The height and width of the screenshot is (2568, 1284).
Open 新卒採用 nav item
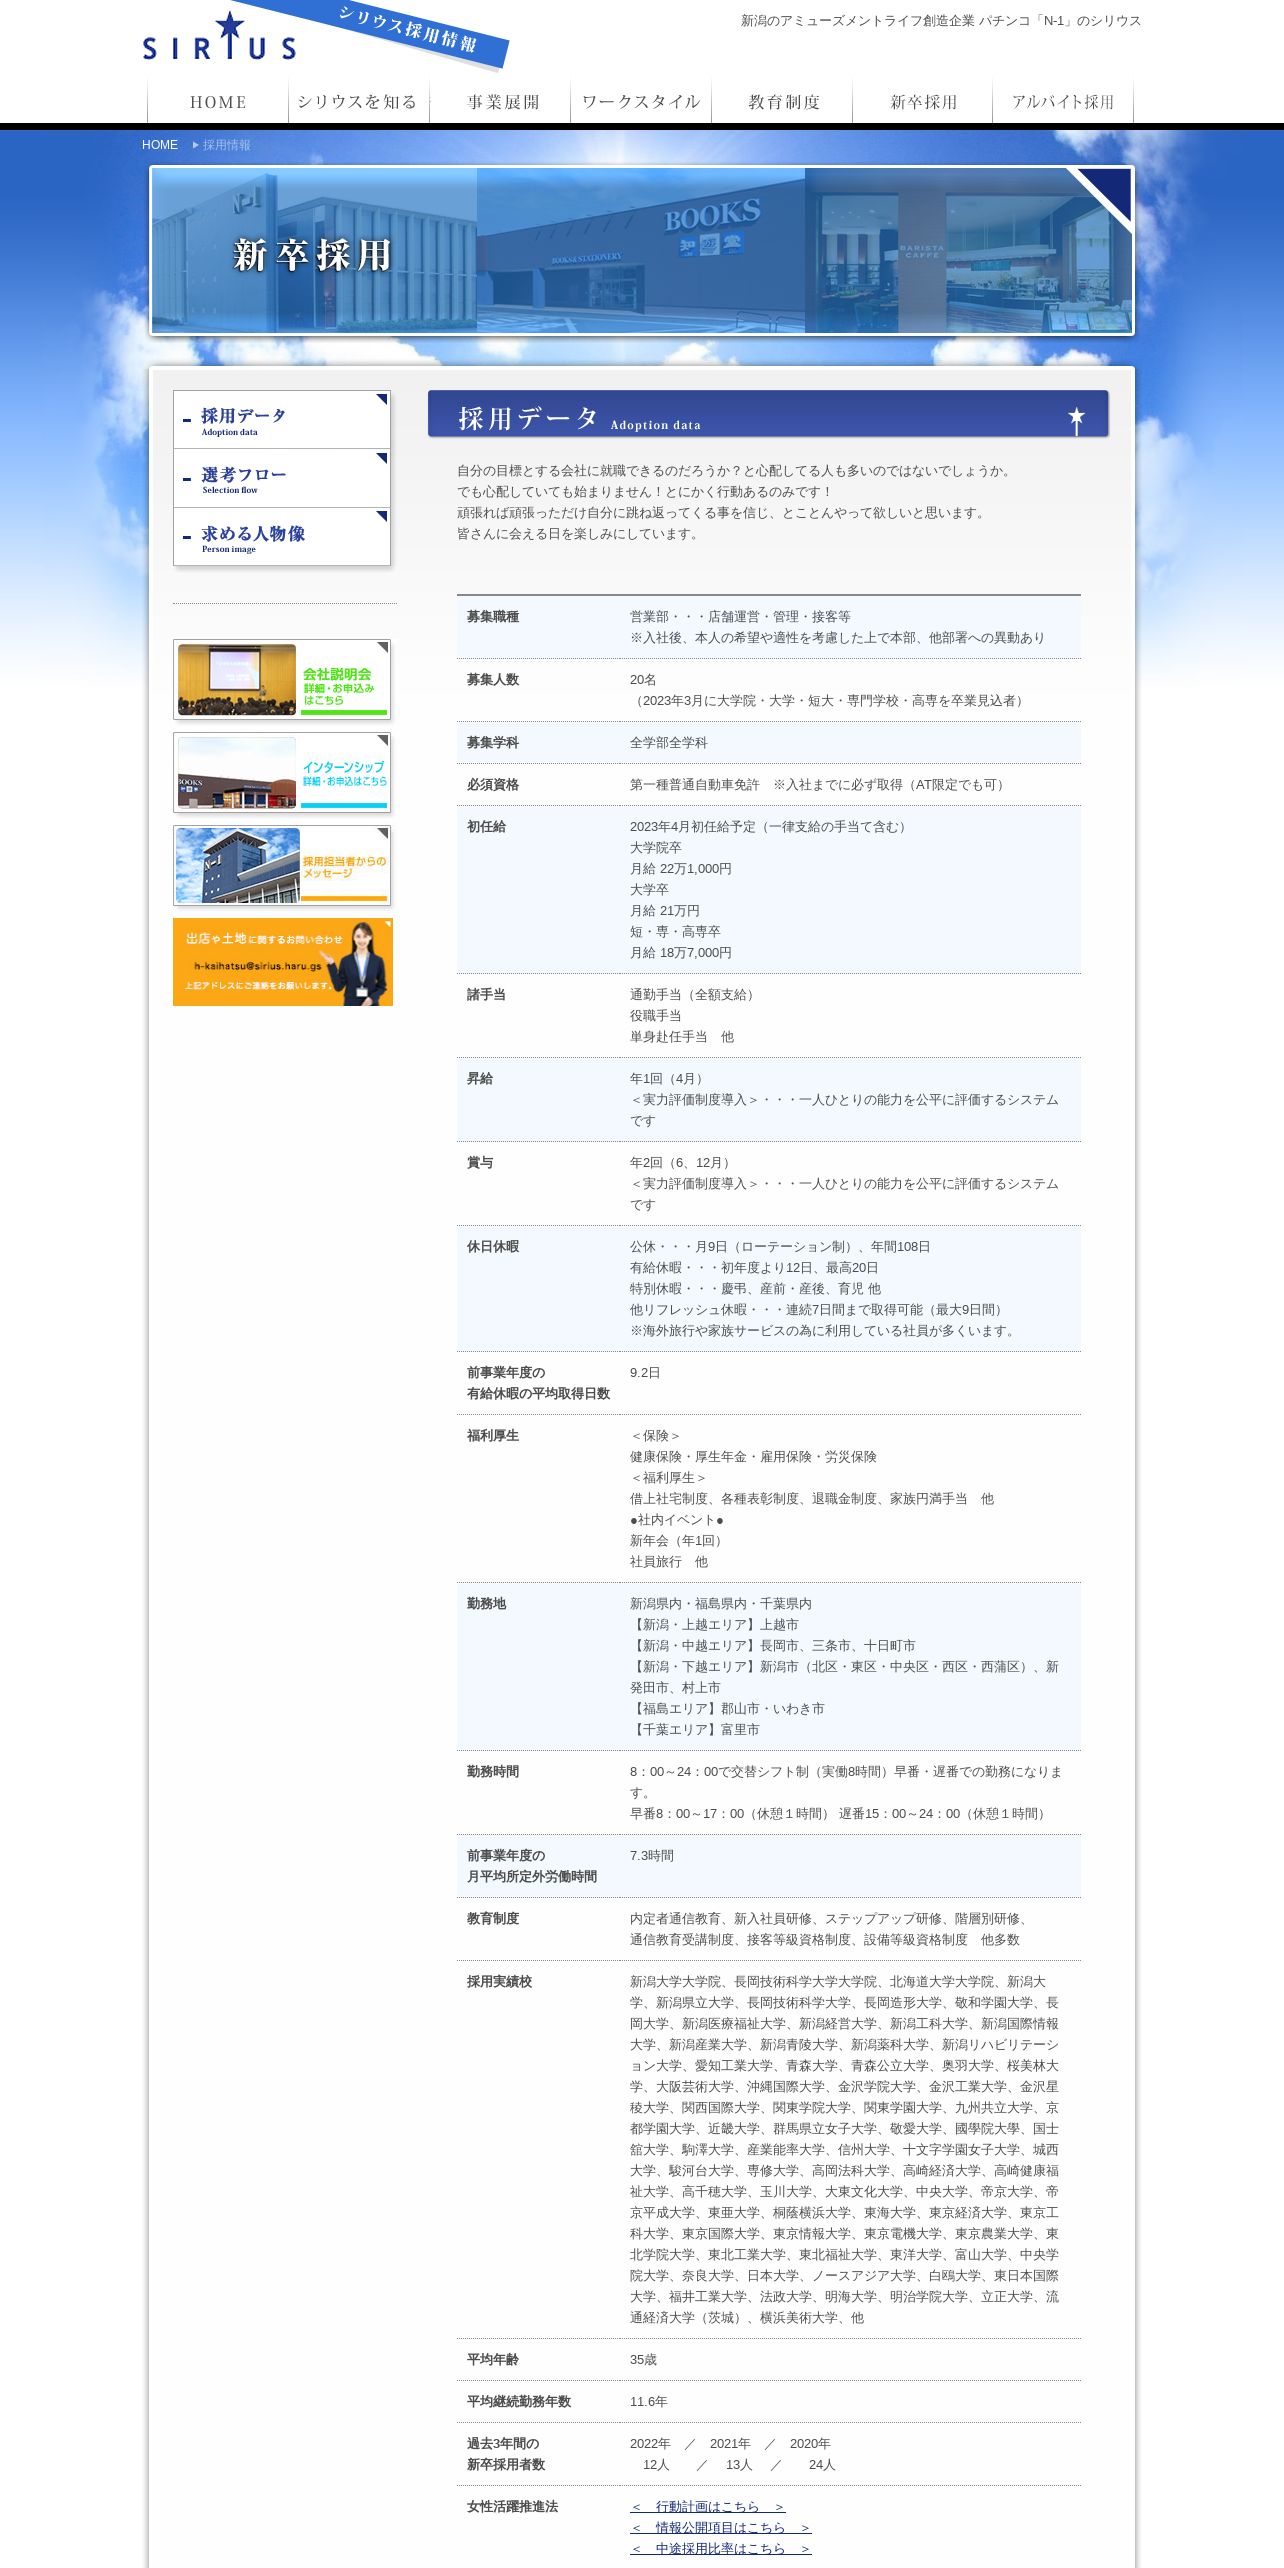pyautogui.click(x=923, y=102)
